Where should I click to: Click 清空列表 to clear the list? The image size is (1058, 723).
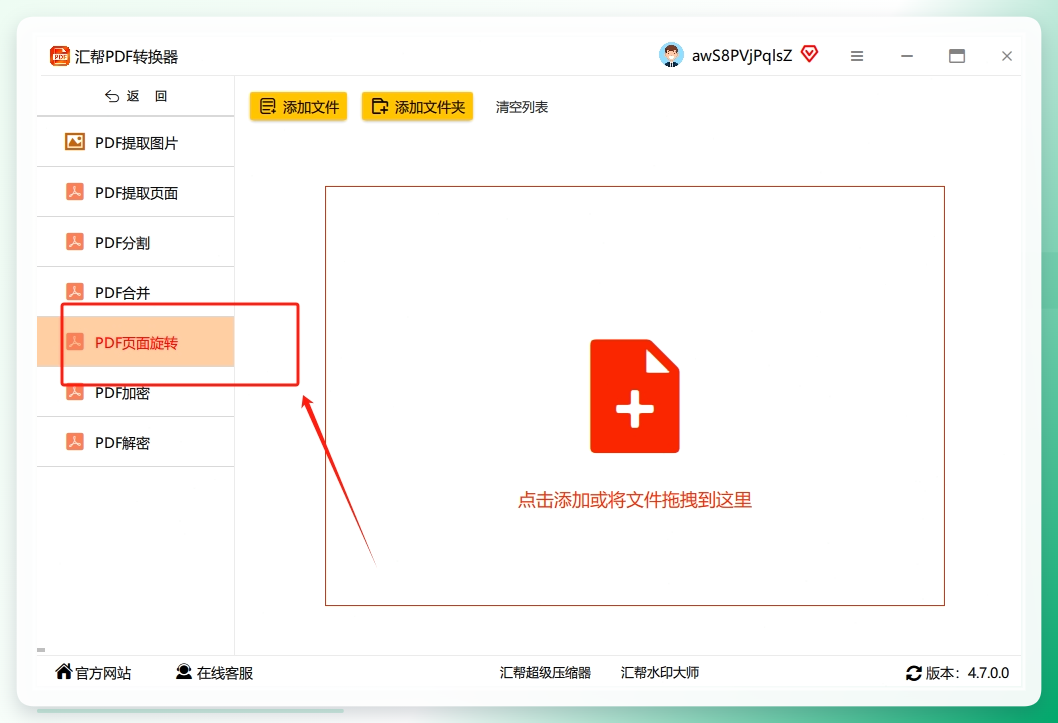522,107
